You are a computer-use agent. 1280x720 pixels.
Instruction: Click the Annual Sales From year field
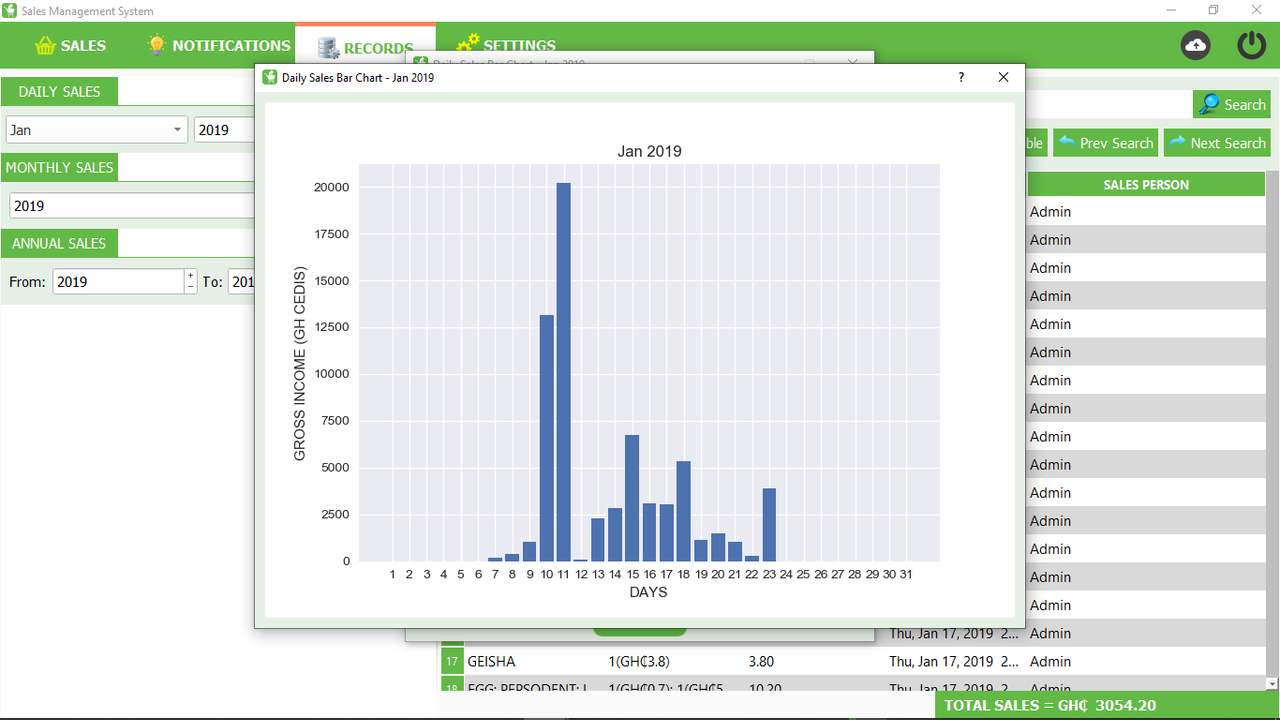tap(118, 282)
